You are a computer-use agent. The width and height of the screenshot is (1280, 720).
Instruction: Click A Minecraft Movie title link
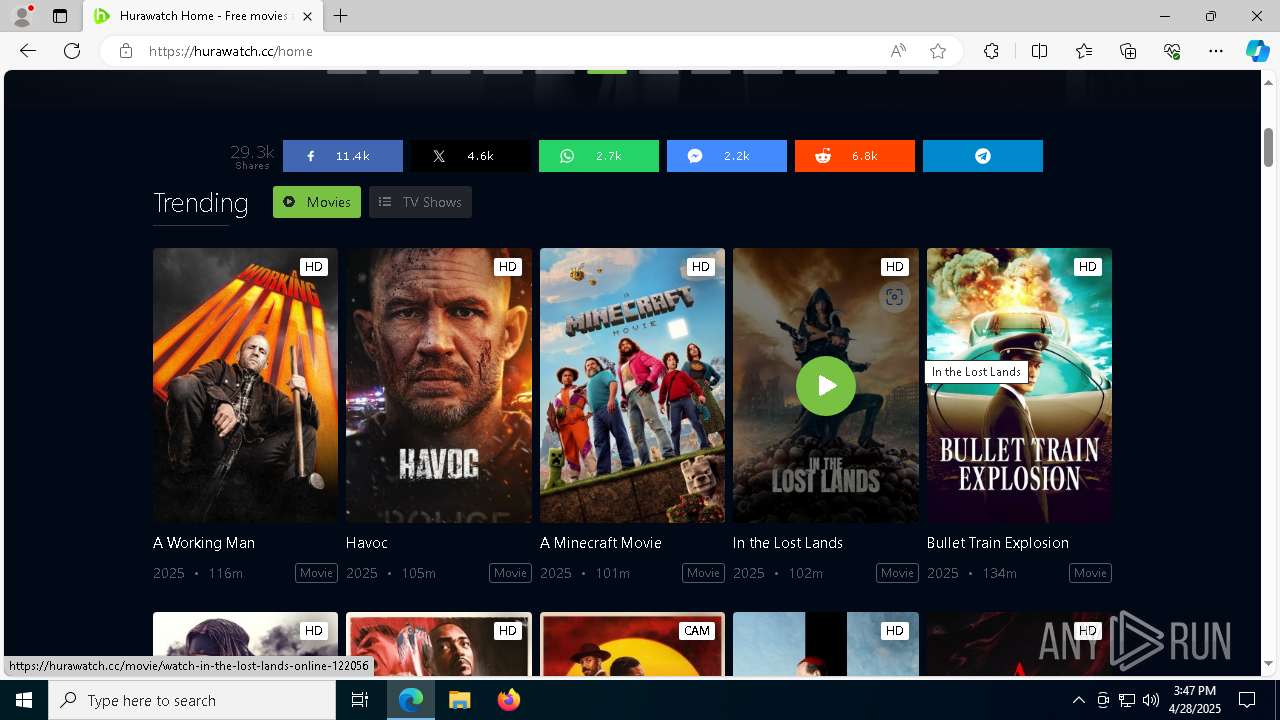[601, 543]
